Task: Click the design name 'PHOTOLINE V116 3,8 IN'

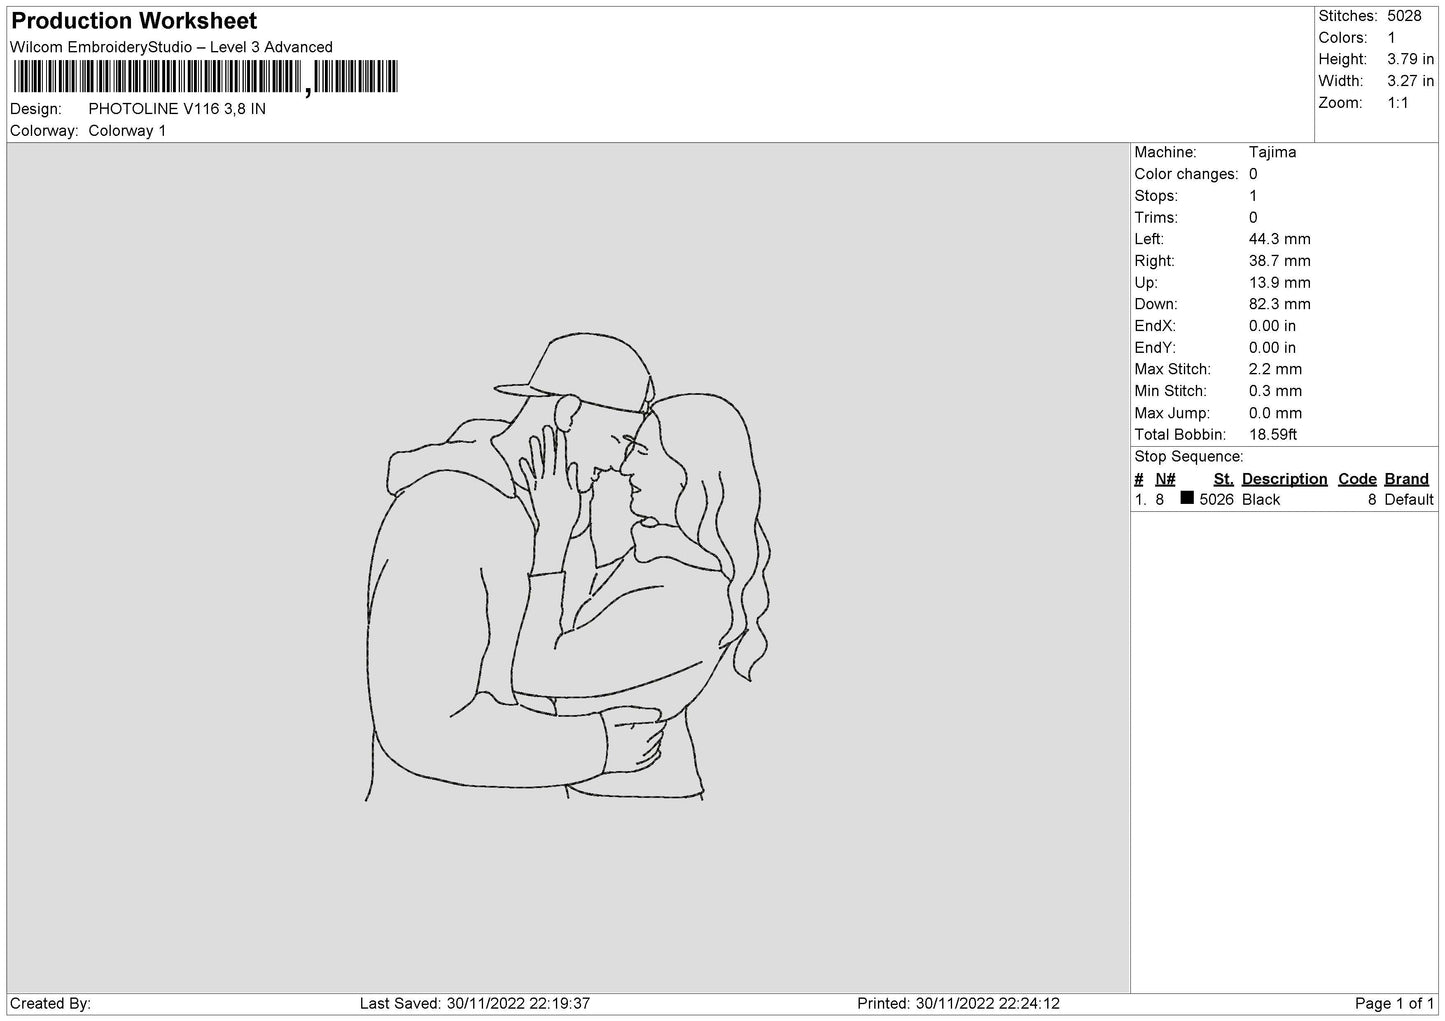Action: pyautogui.click(x=177, y=109)
